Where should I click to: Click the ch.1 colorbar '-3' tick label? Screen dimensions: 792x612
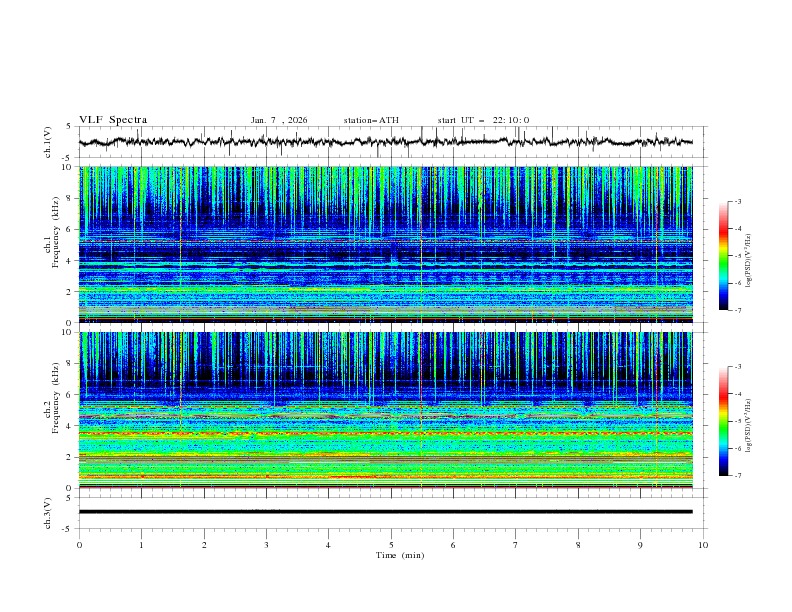point(737,201)
